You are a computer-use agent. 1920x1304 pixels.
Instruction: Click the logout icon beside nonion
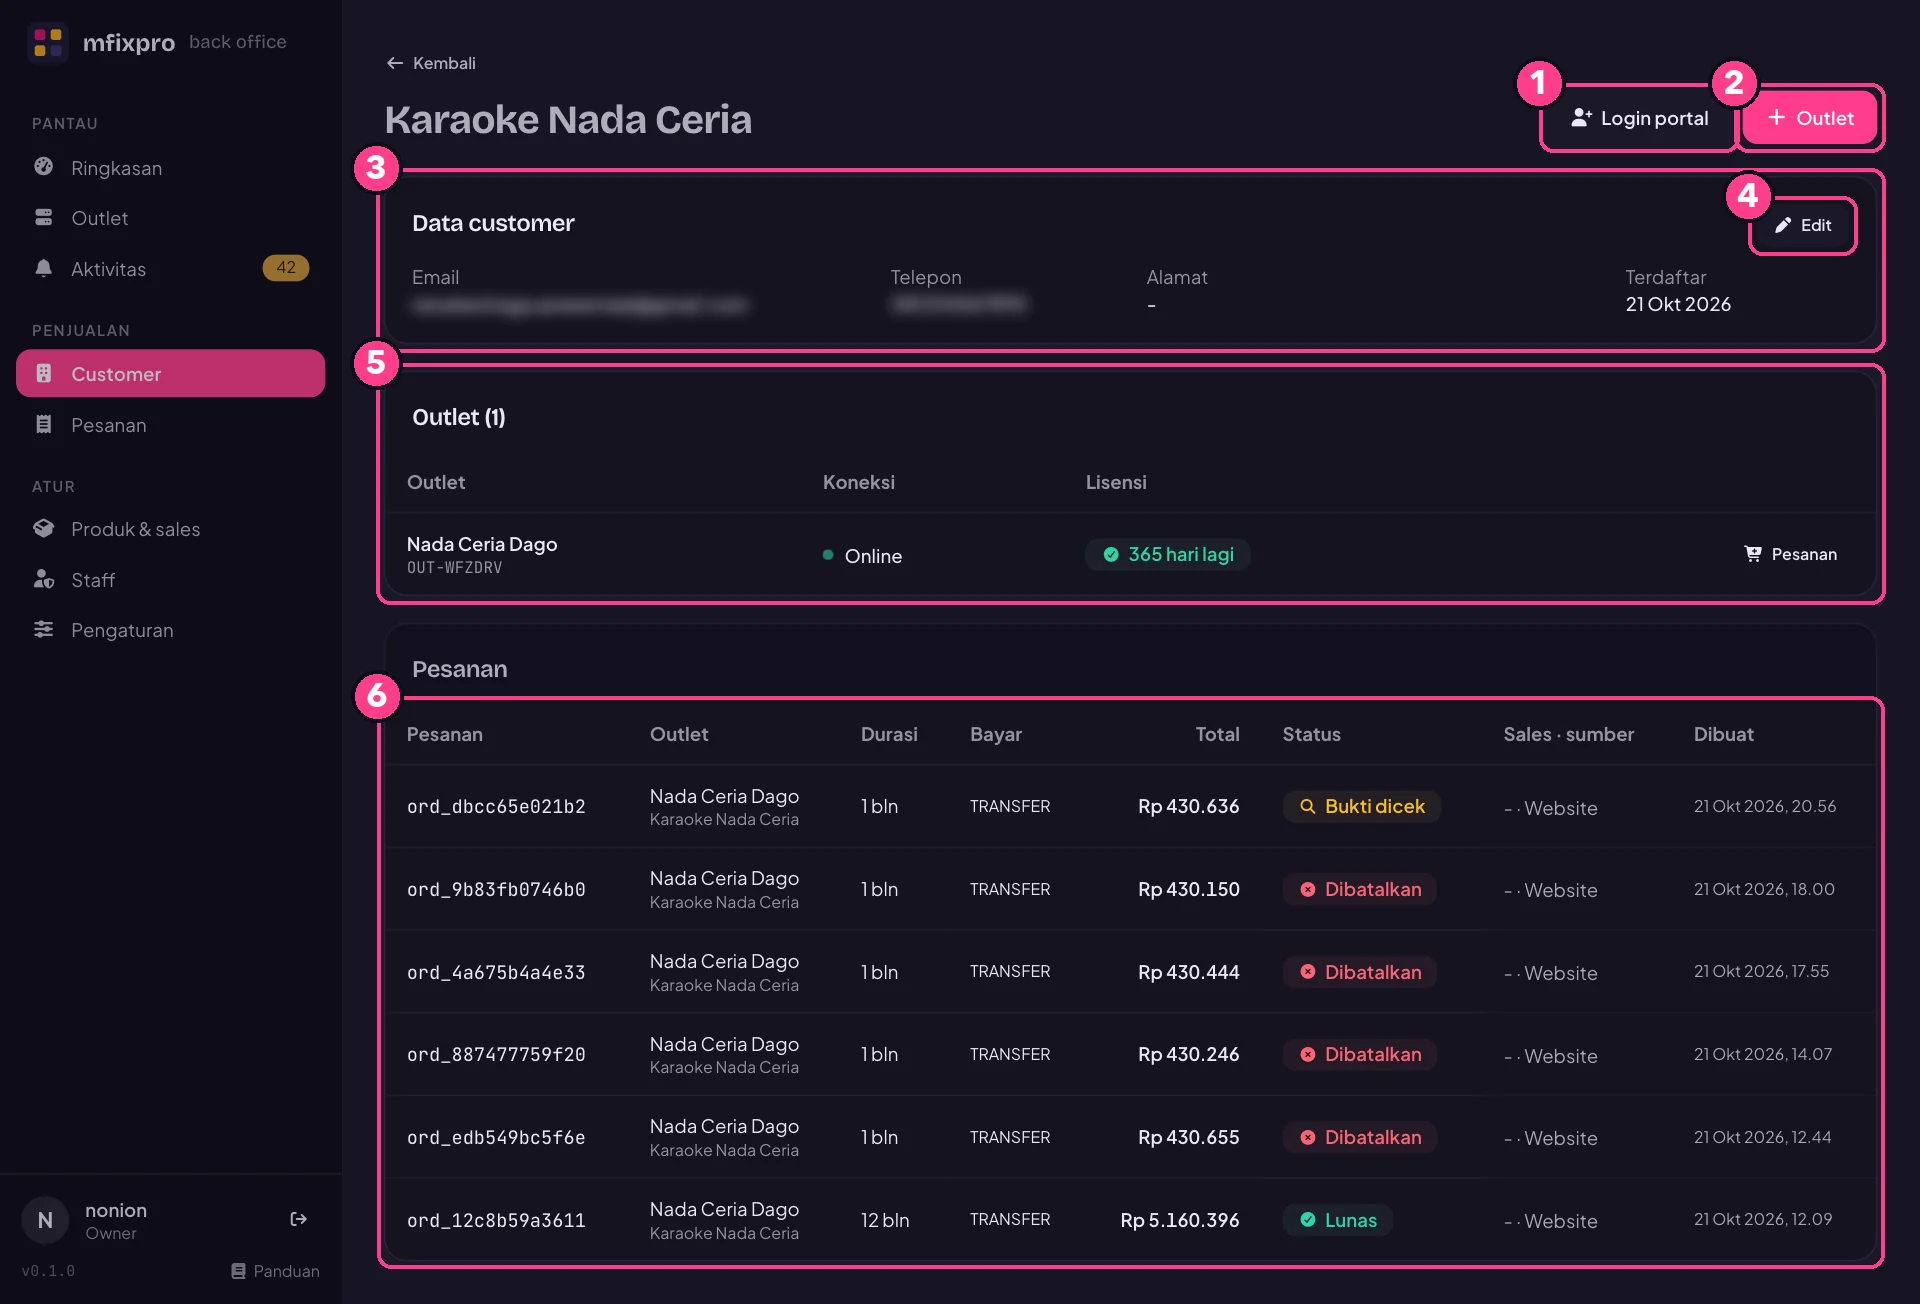(x=298, y=1219)
